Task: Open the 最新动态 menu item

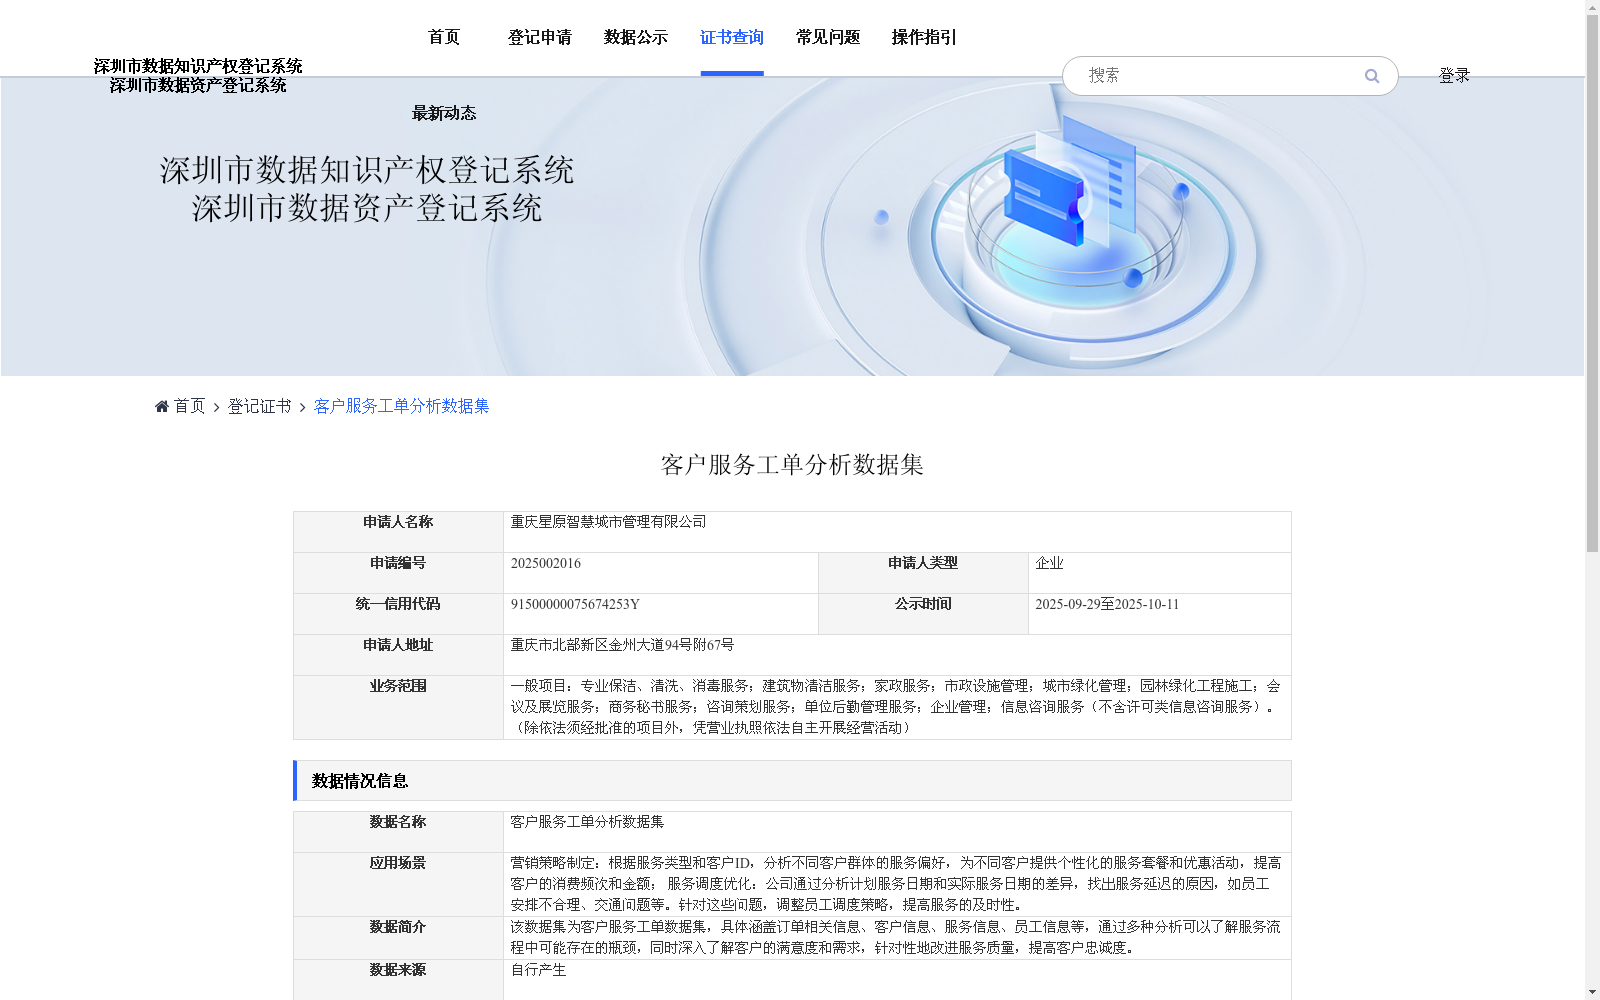Action: [444, 113]
